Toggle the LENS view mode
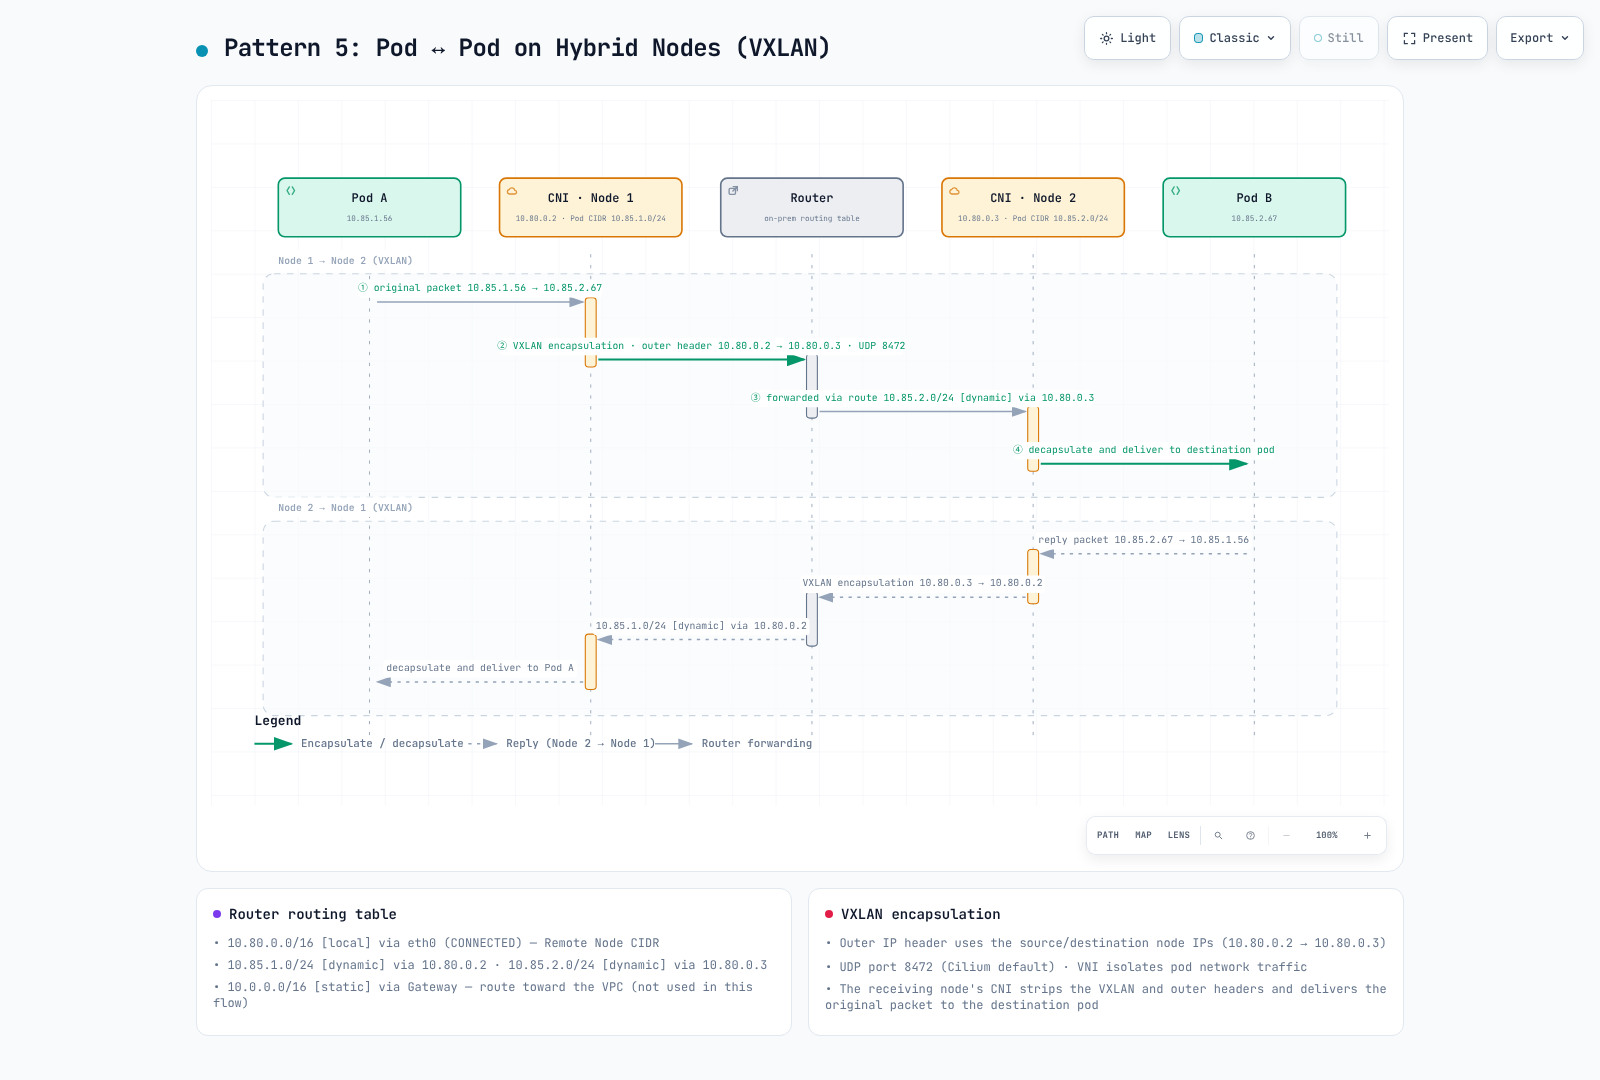Screen dimensions: 1600x1080 coord(1179,835)
